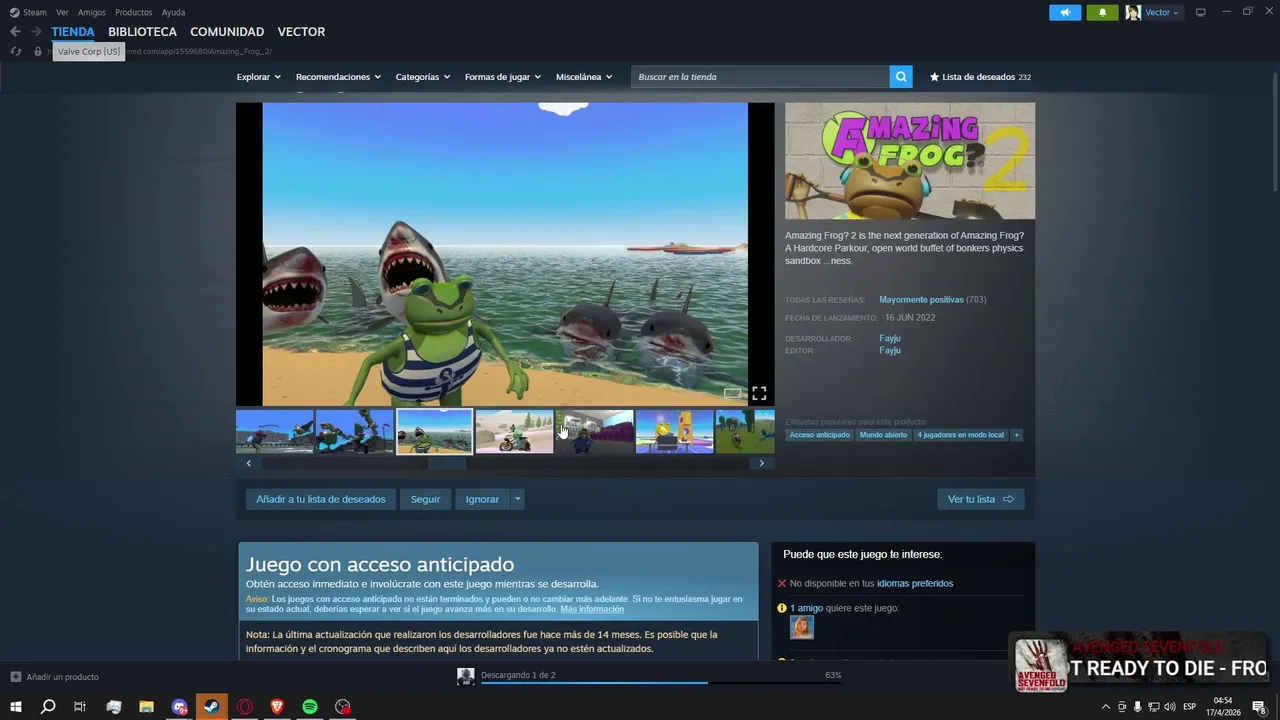The image size is (1280, 720).
Task: Open the Ayuda menu
Action: [x=173, y=12]
